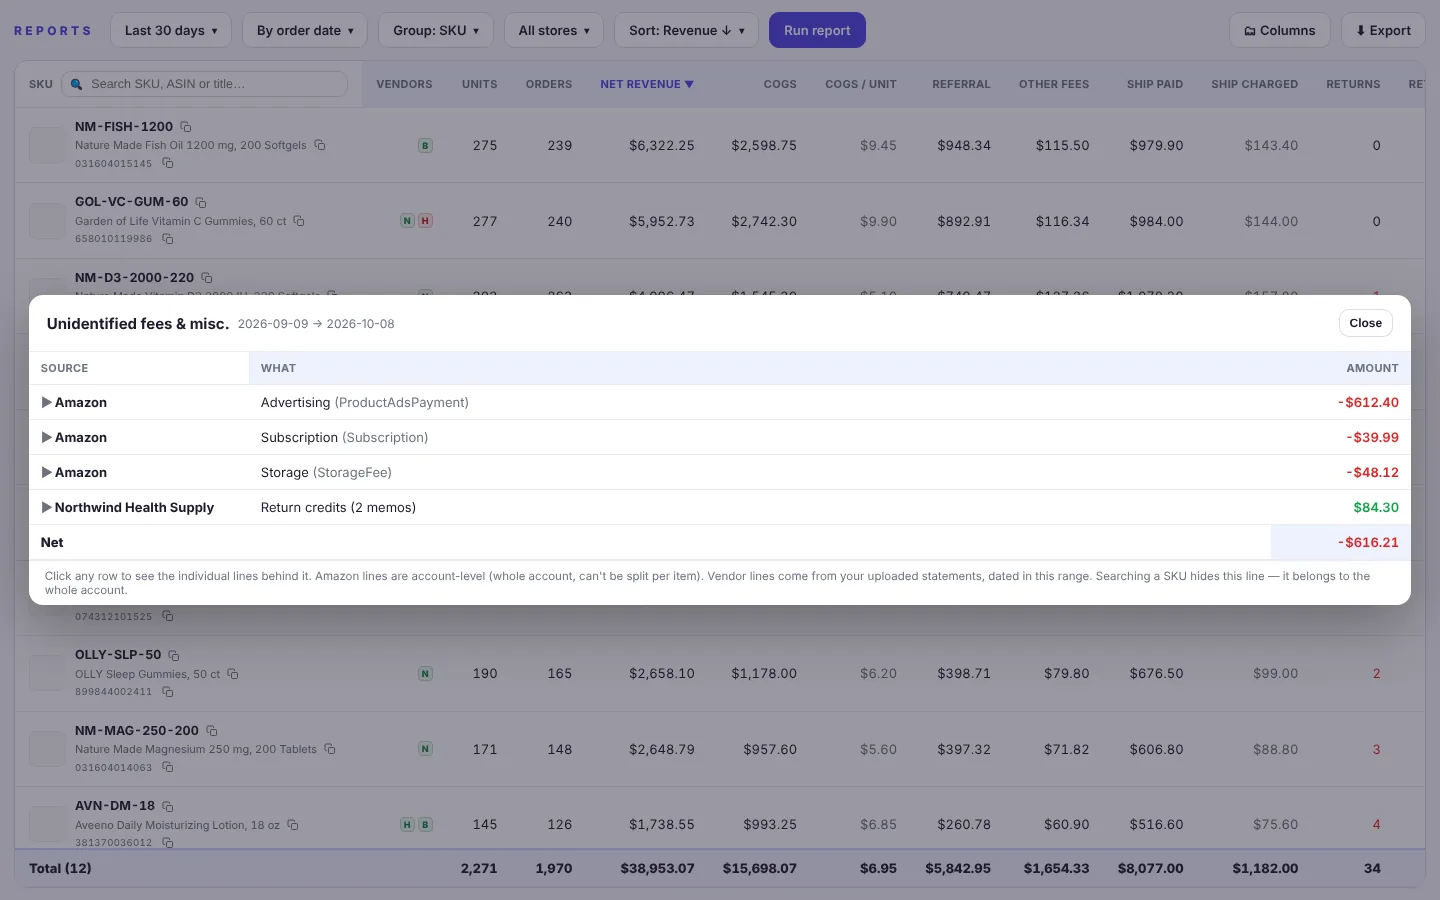Screen dimensions: 1440x900
Task: Sort by the NET REVENUE column header
Action: (x=647, y=84)
